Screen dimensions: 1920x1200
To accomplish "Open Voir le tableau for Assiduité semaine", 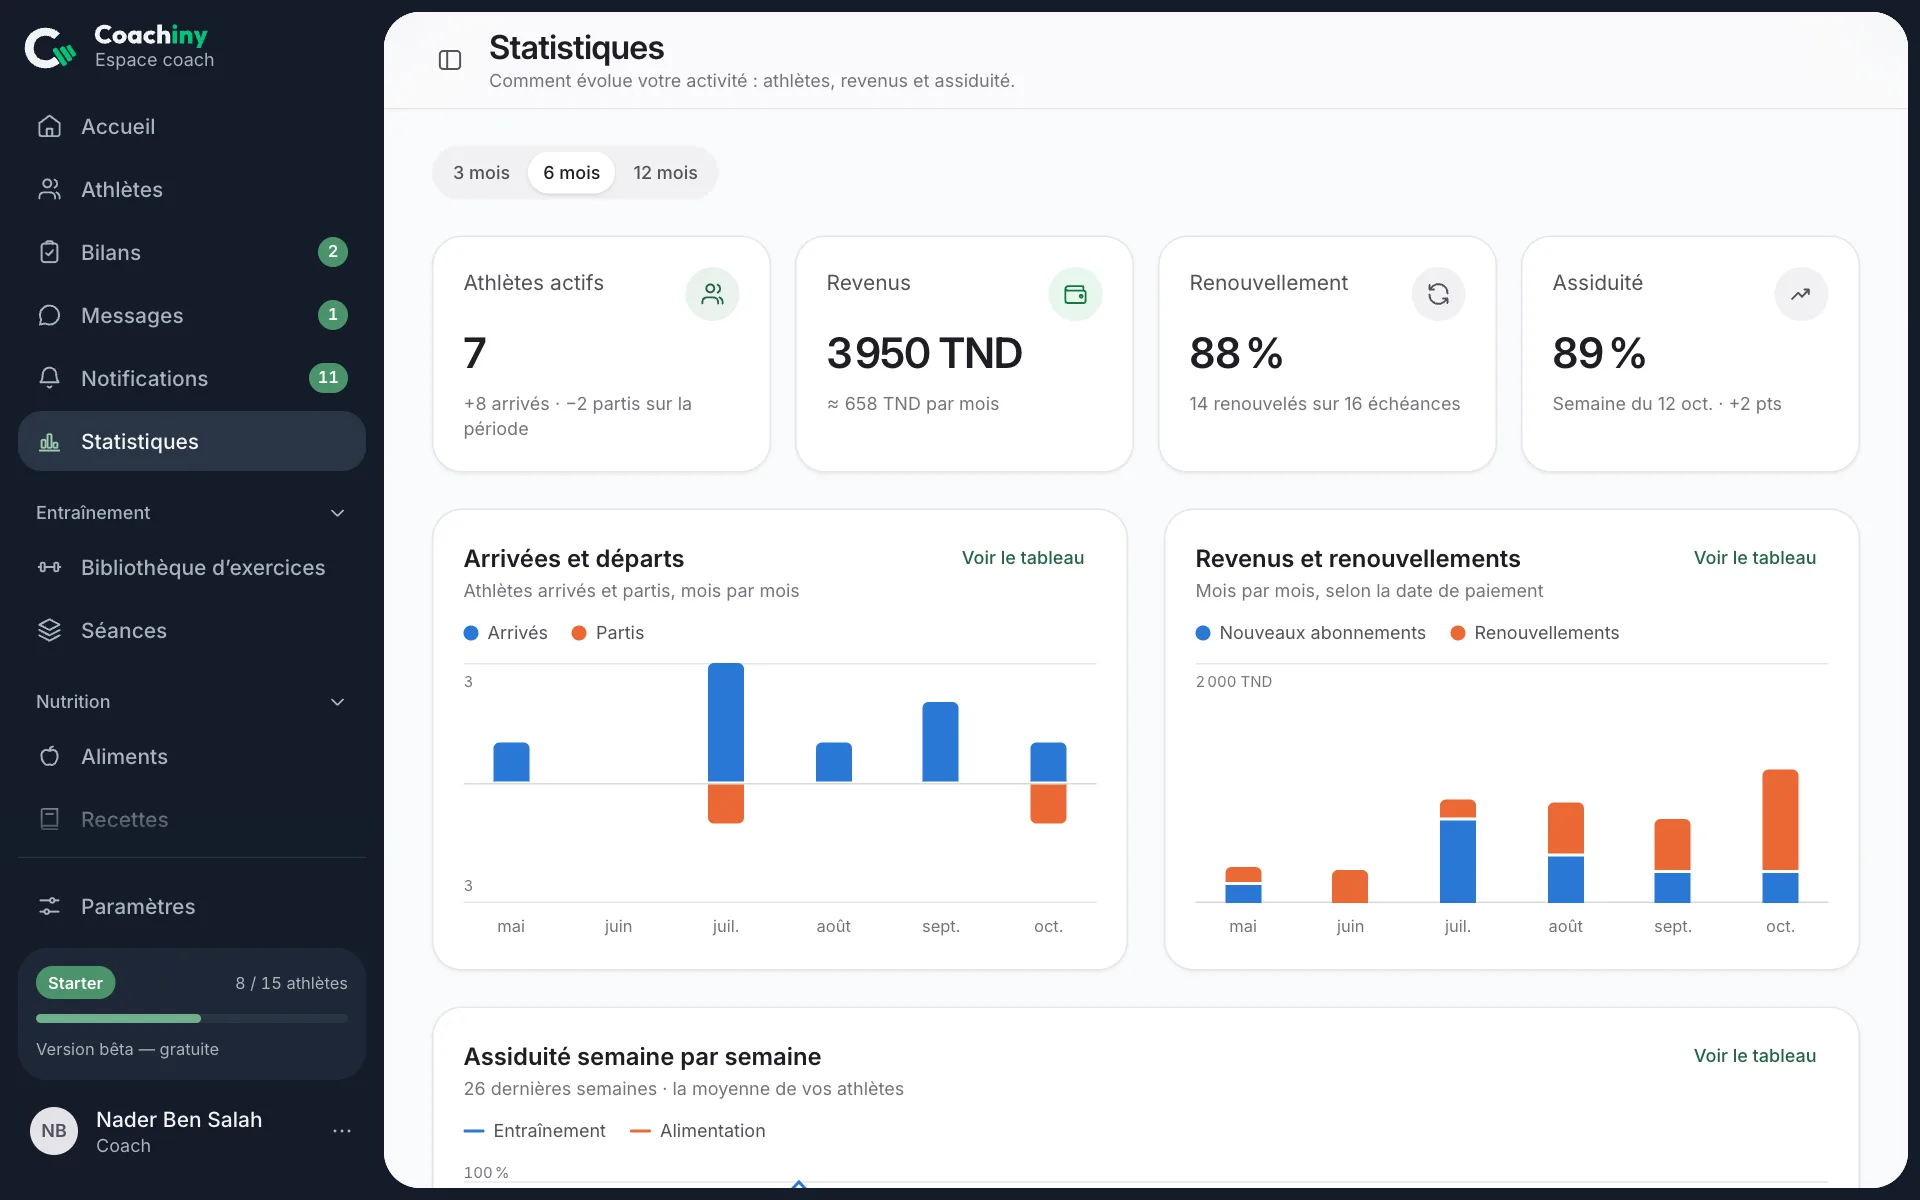I will [1755, 1056].
